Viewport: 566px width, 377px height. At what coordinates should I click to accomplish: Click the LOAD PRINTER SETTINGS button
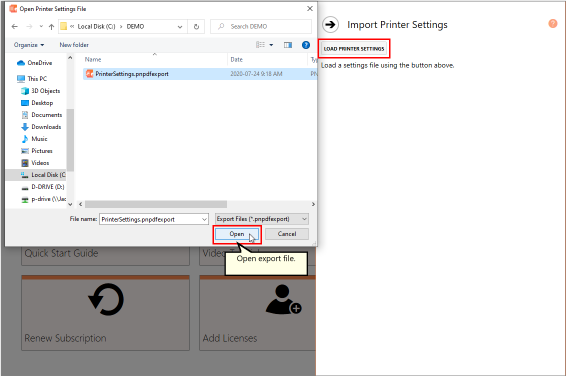point(354,49)
